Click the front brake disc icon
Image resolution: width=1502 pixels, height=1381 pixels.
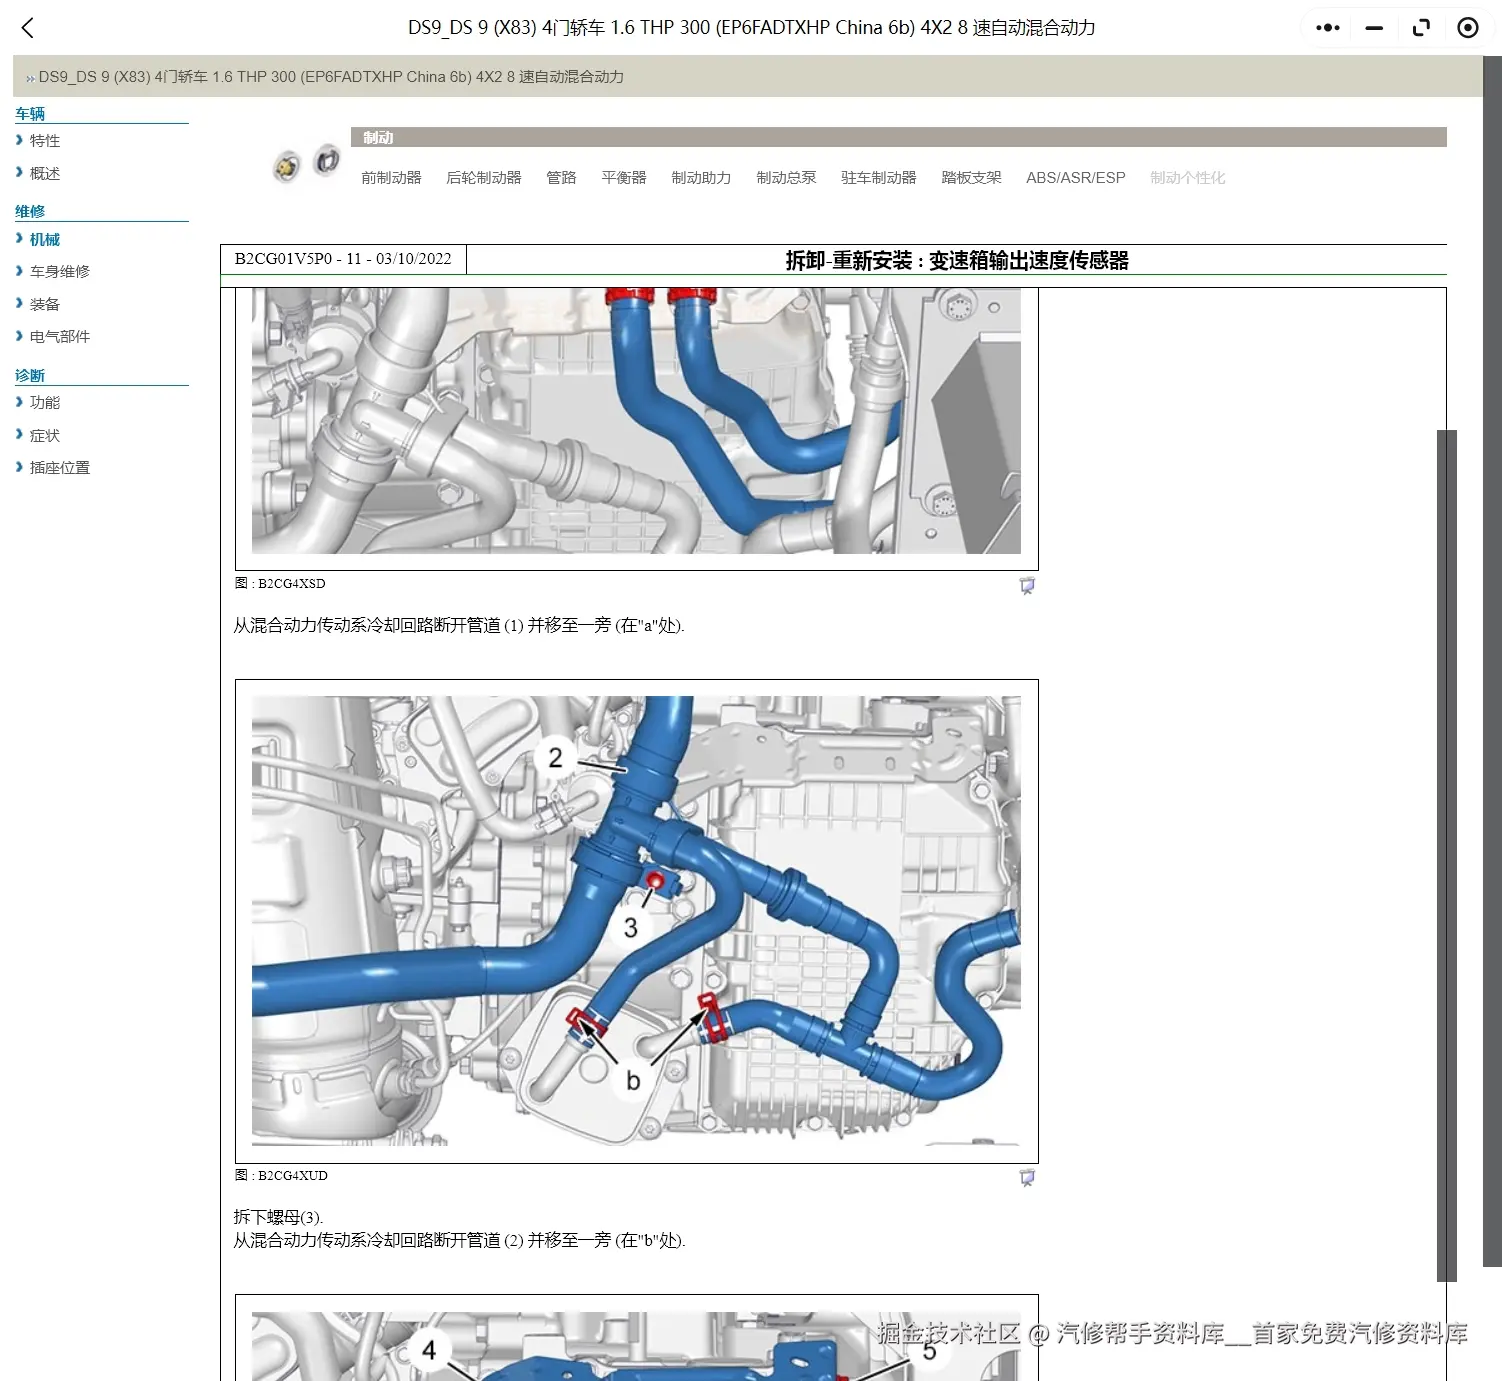[x=288, y=163]
